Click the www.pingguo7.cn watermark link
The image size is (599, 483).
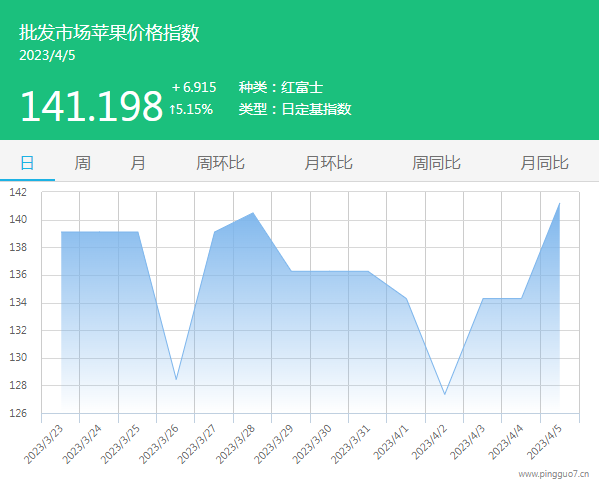[x=554, y=474]
